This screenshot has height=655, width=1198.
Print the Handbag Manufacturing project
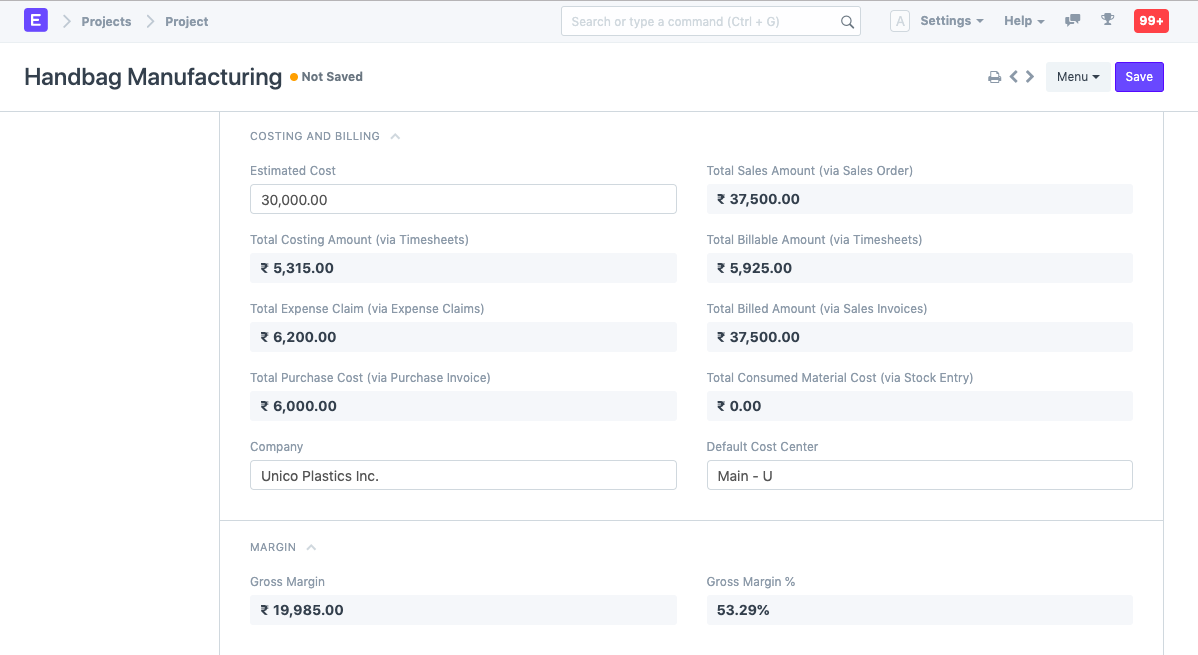[x=994, y=75]
